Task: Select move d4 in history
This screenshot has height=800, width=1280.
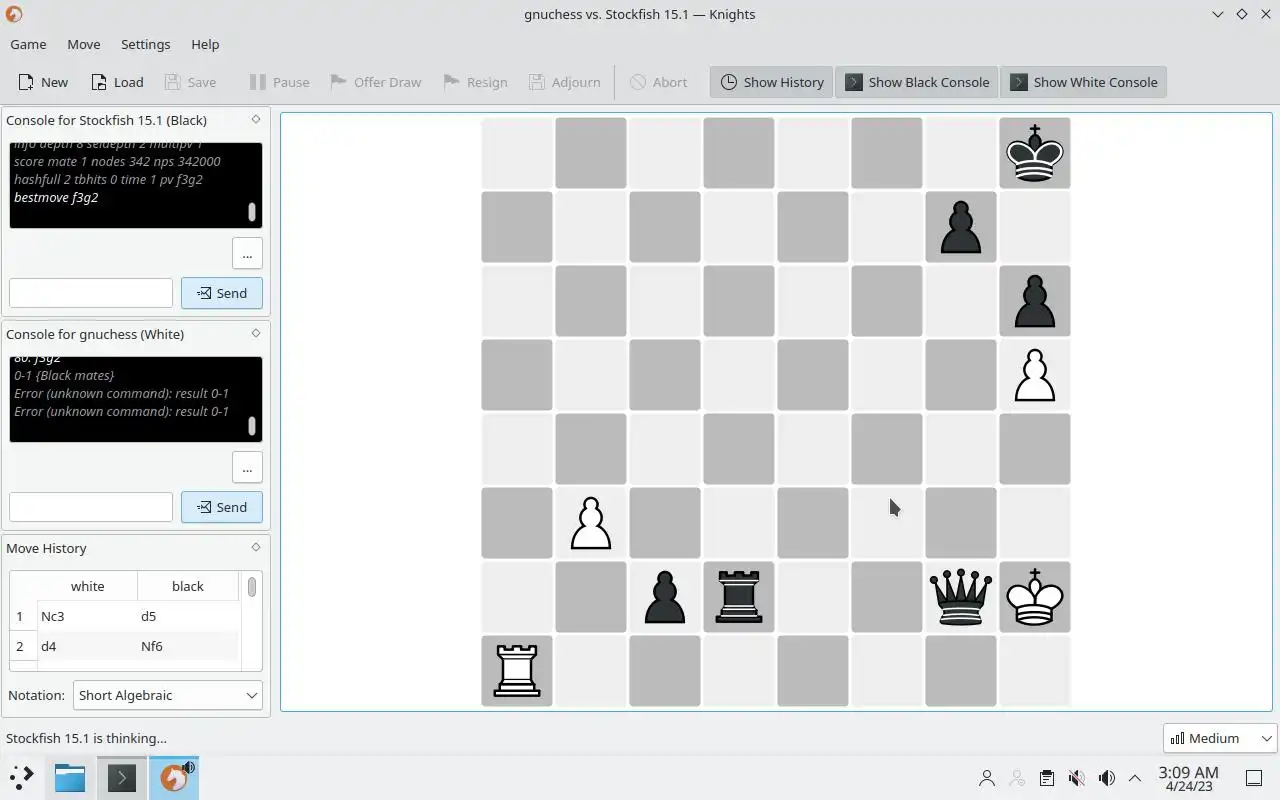Action: point(87,646)
